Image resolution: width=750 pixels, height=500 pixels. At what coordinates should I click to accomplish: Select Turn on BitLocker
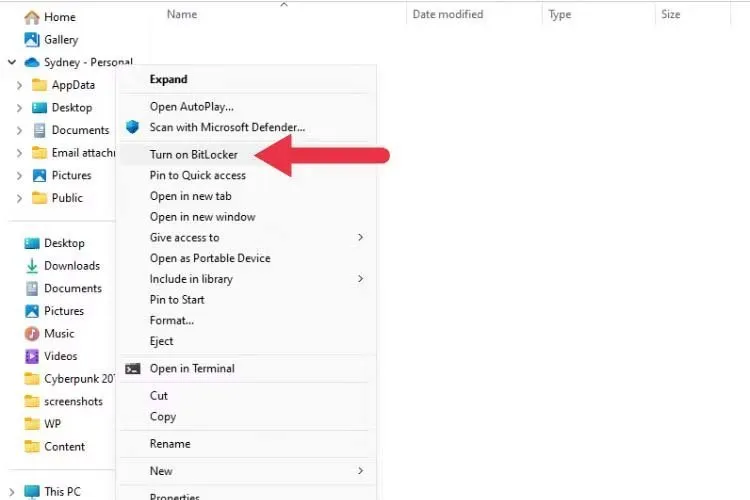click(x=194, y=154)
